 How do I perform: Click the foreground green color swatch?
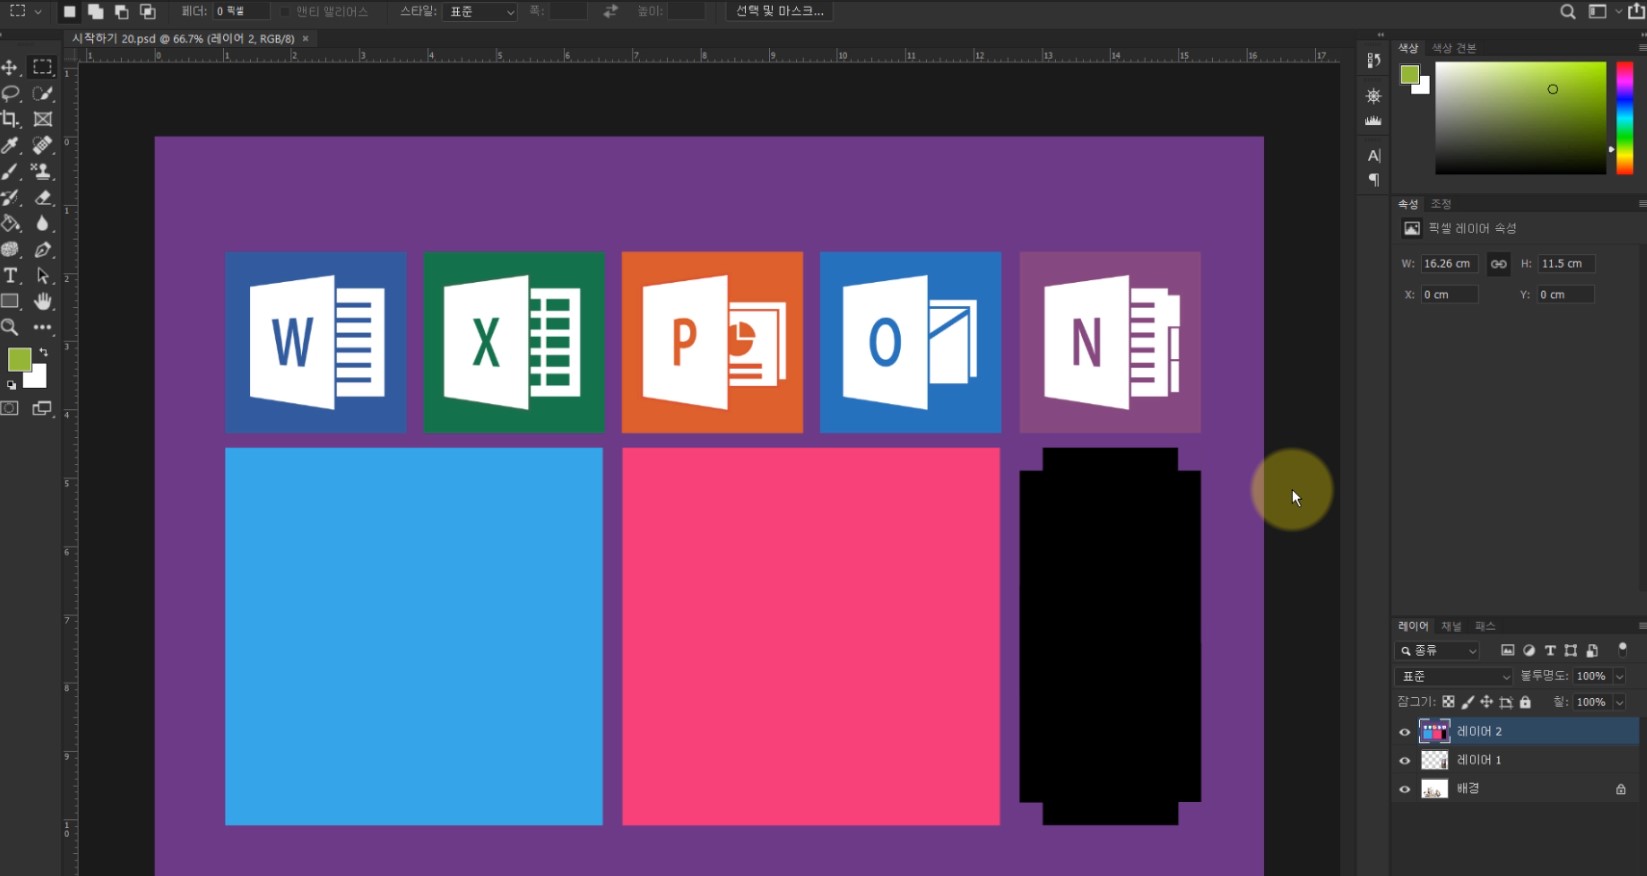click(x=18, y=360)
